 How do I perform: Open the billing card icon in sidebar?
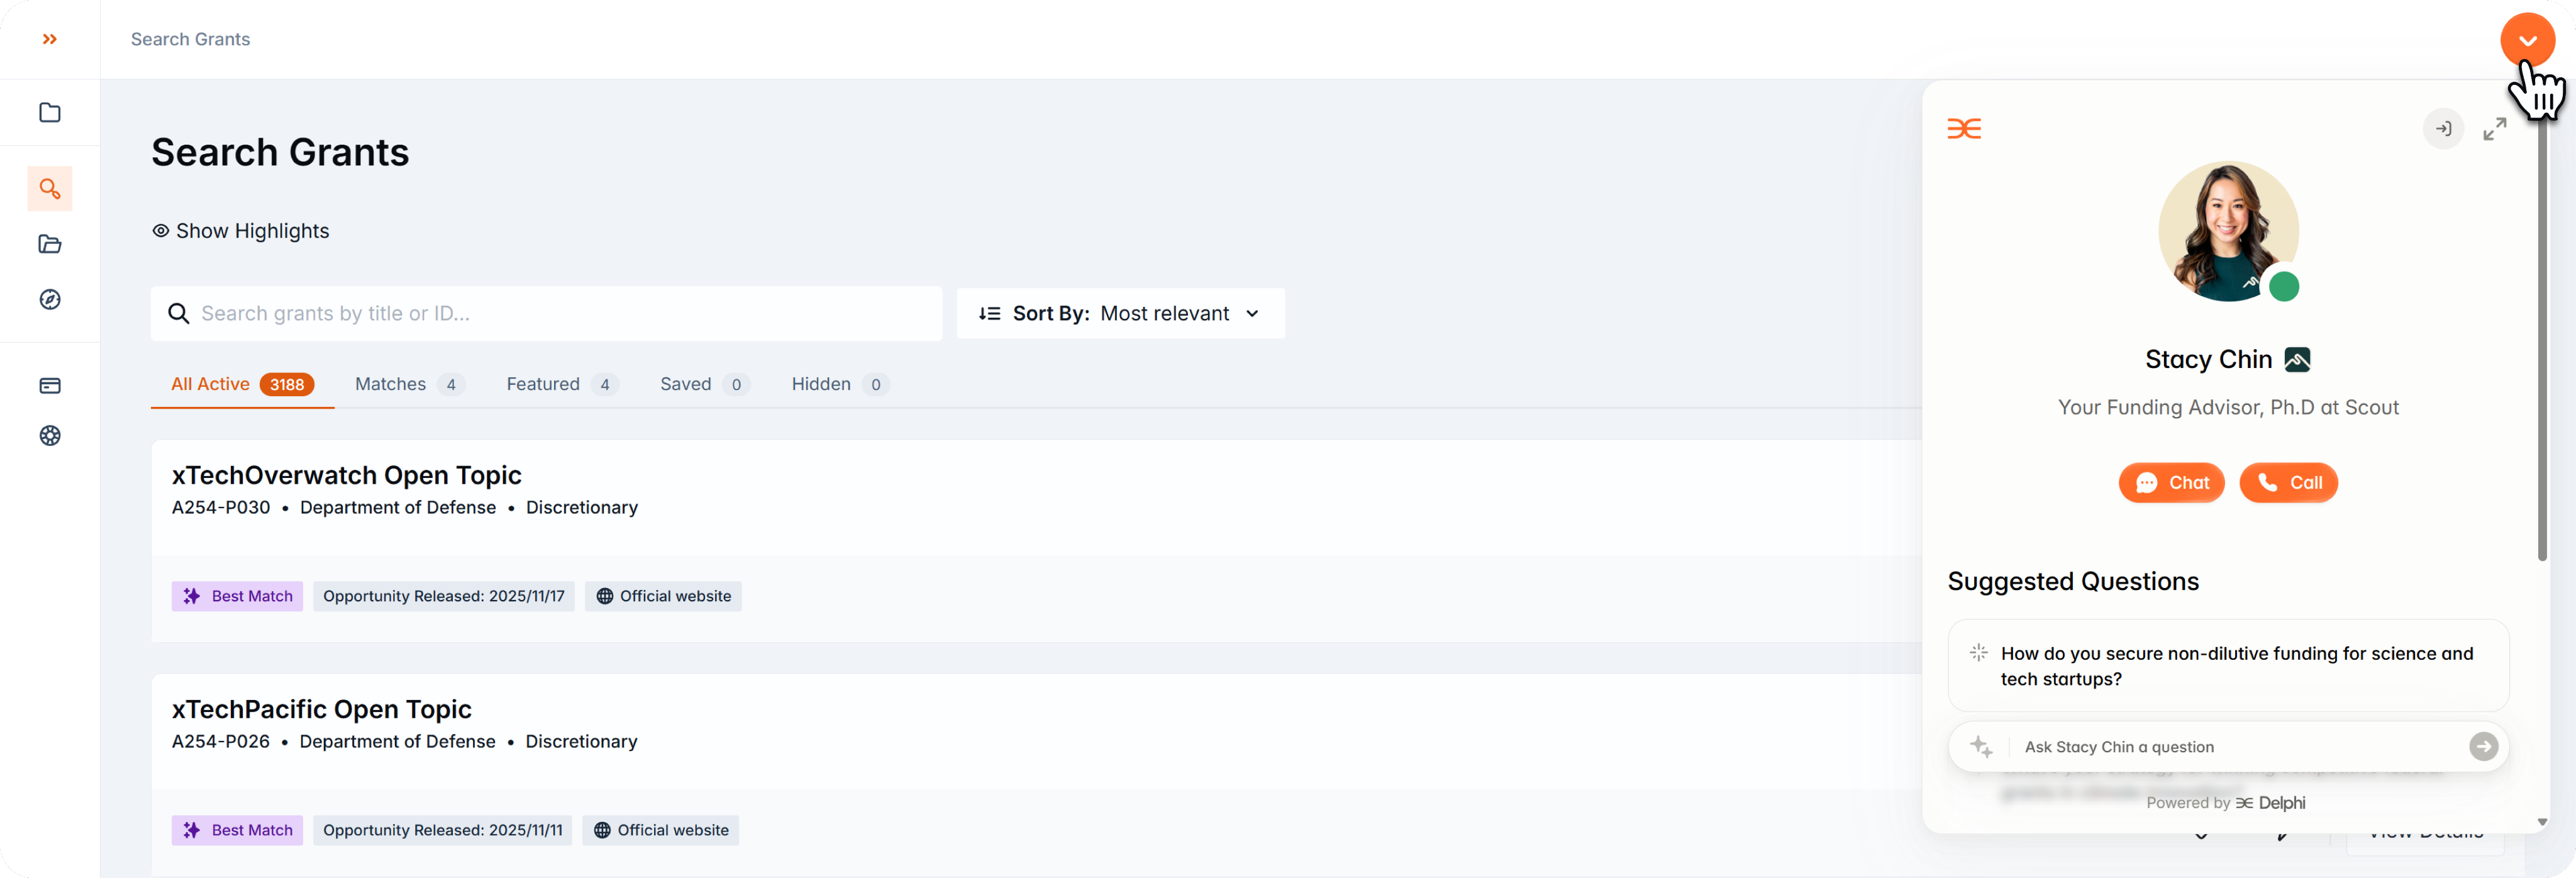point(49,385)
